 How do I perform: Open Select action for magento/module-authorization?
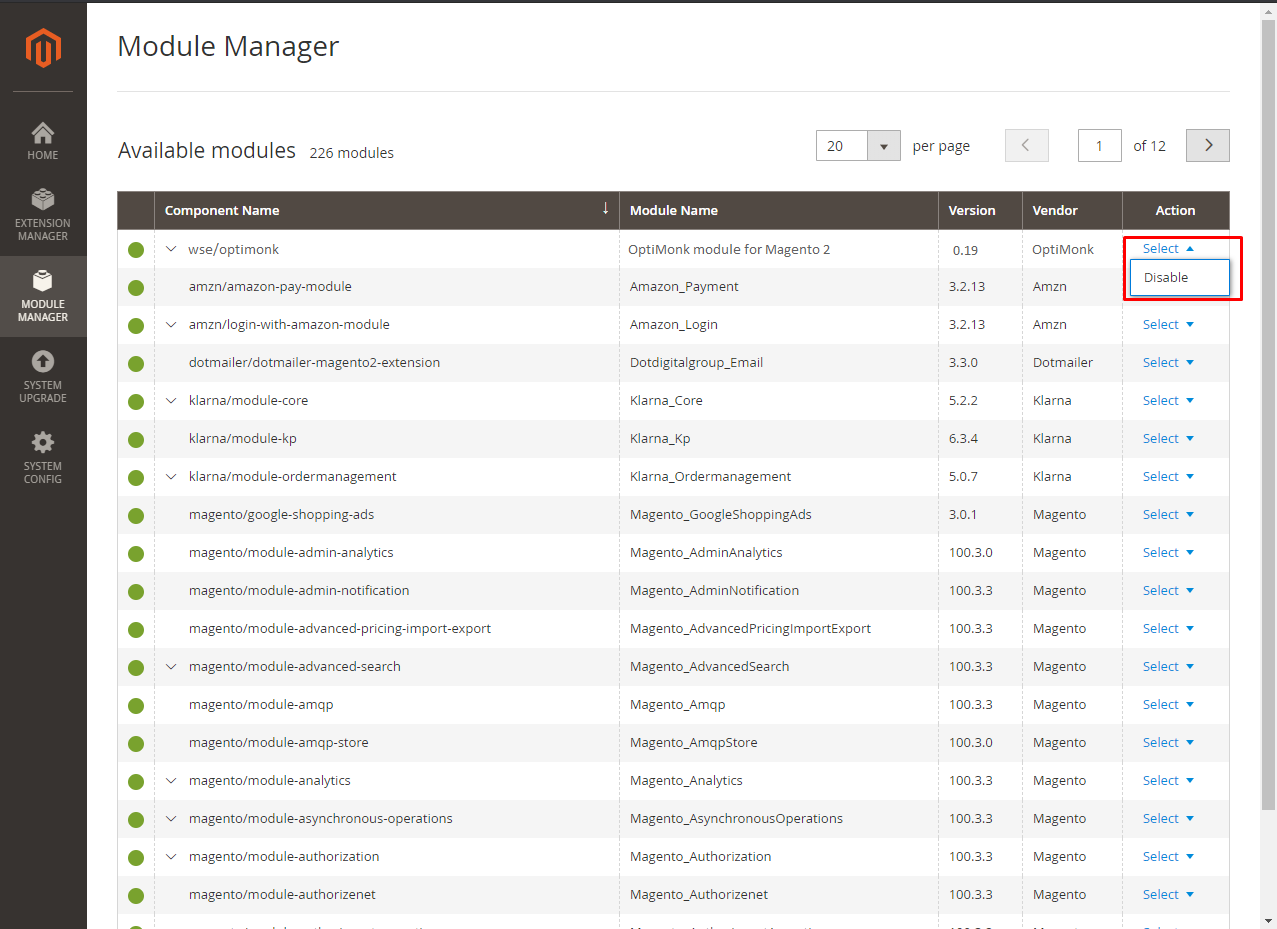coord(1168,856)
